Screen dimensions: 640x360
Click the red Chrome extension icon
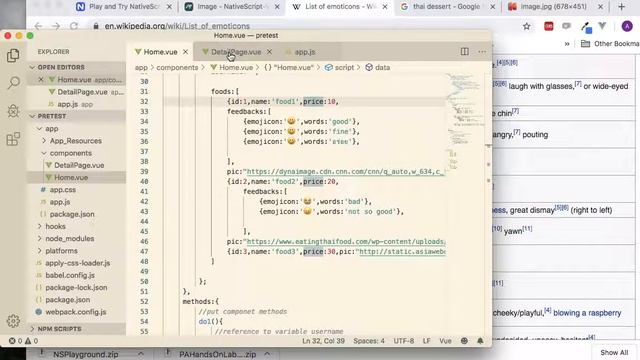click(549, 27)
